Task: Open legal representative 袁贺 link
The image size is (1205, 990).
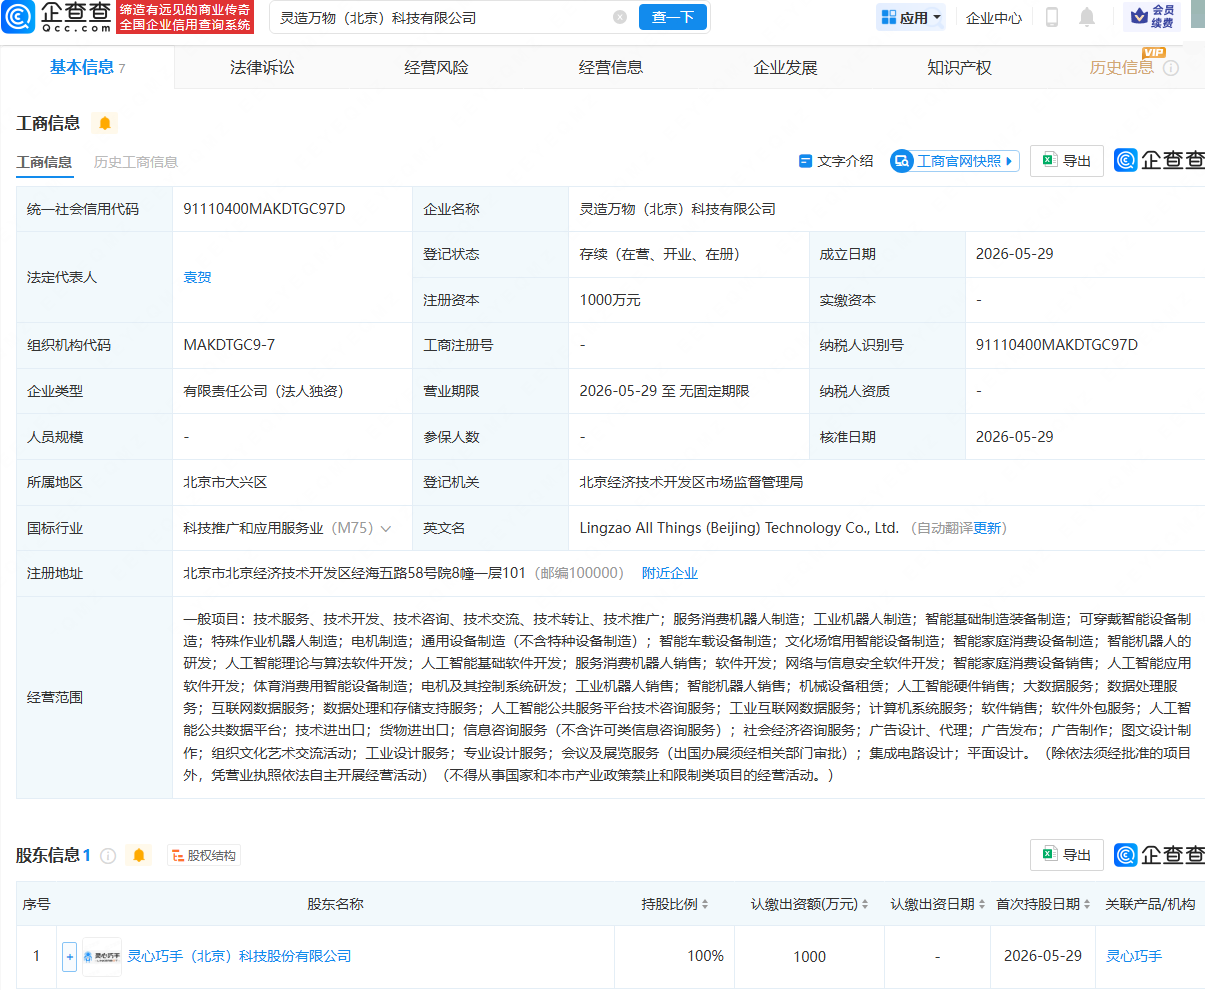Action: click(197, 277)
